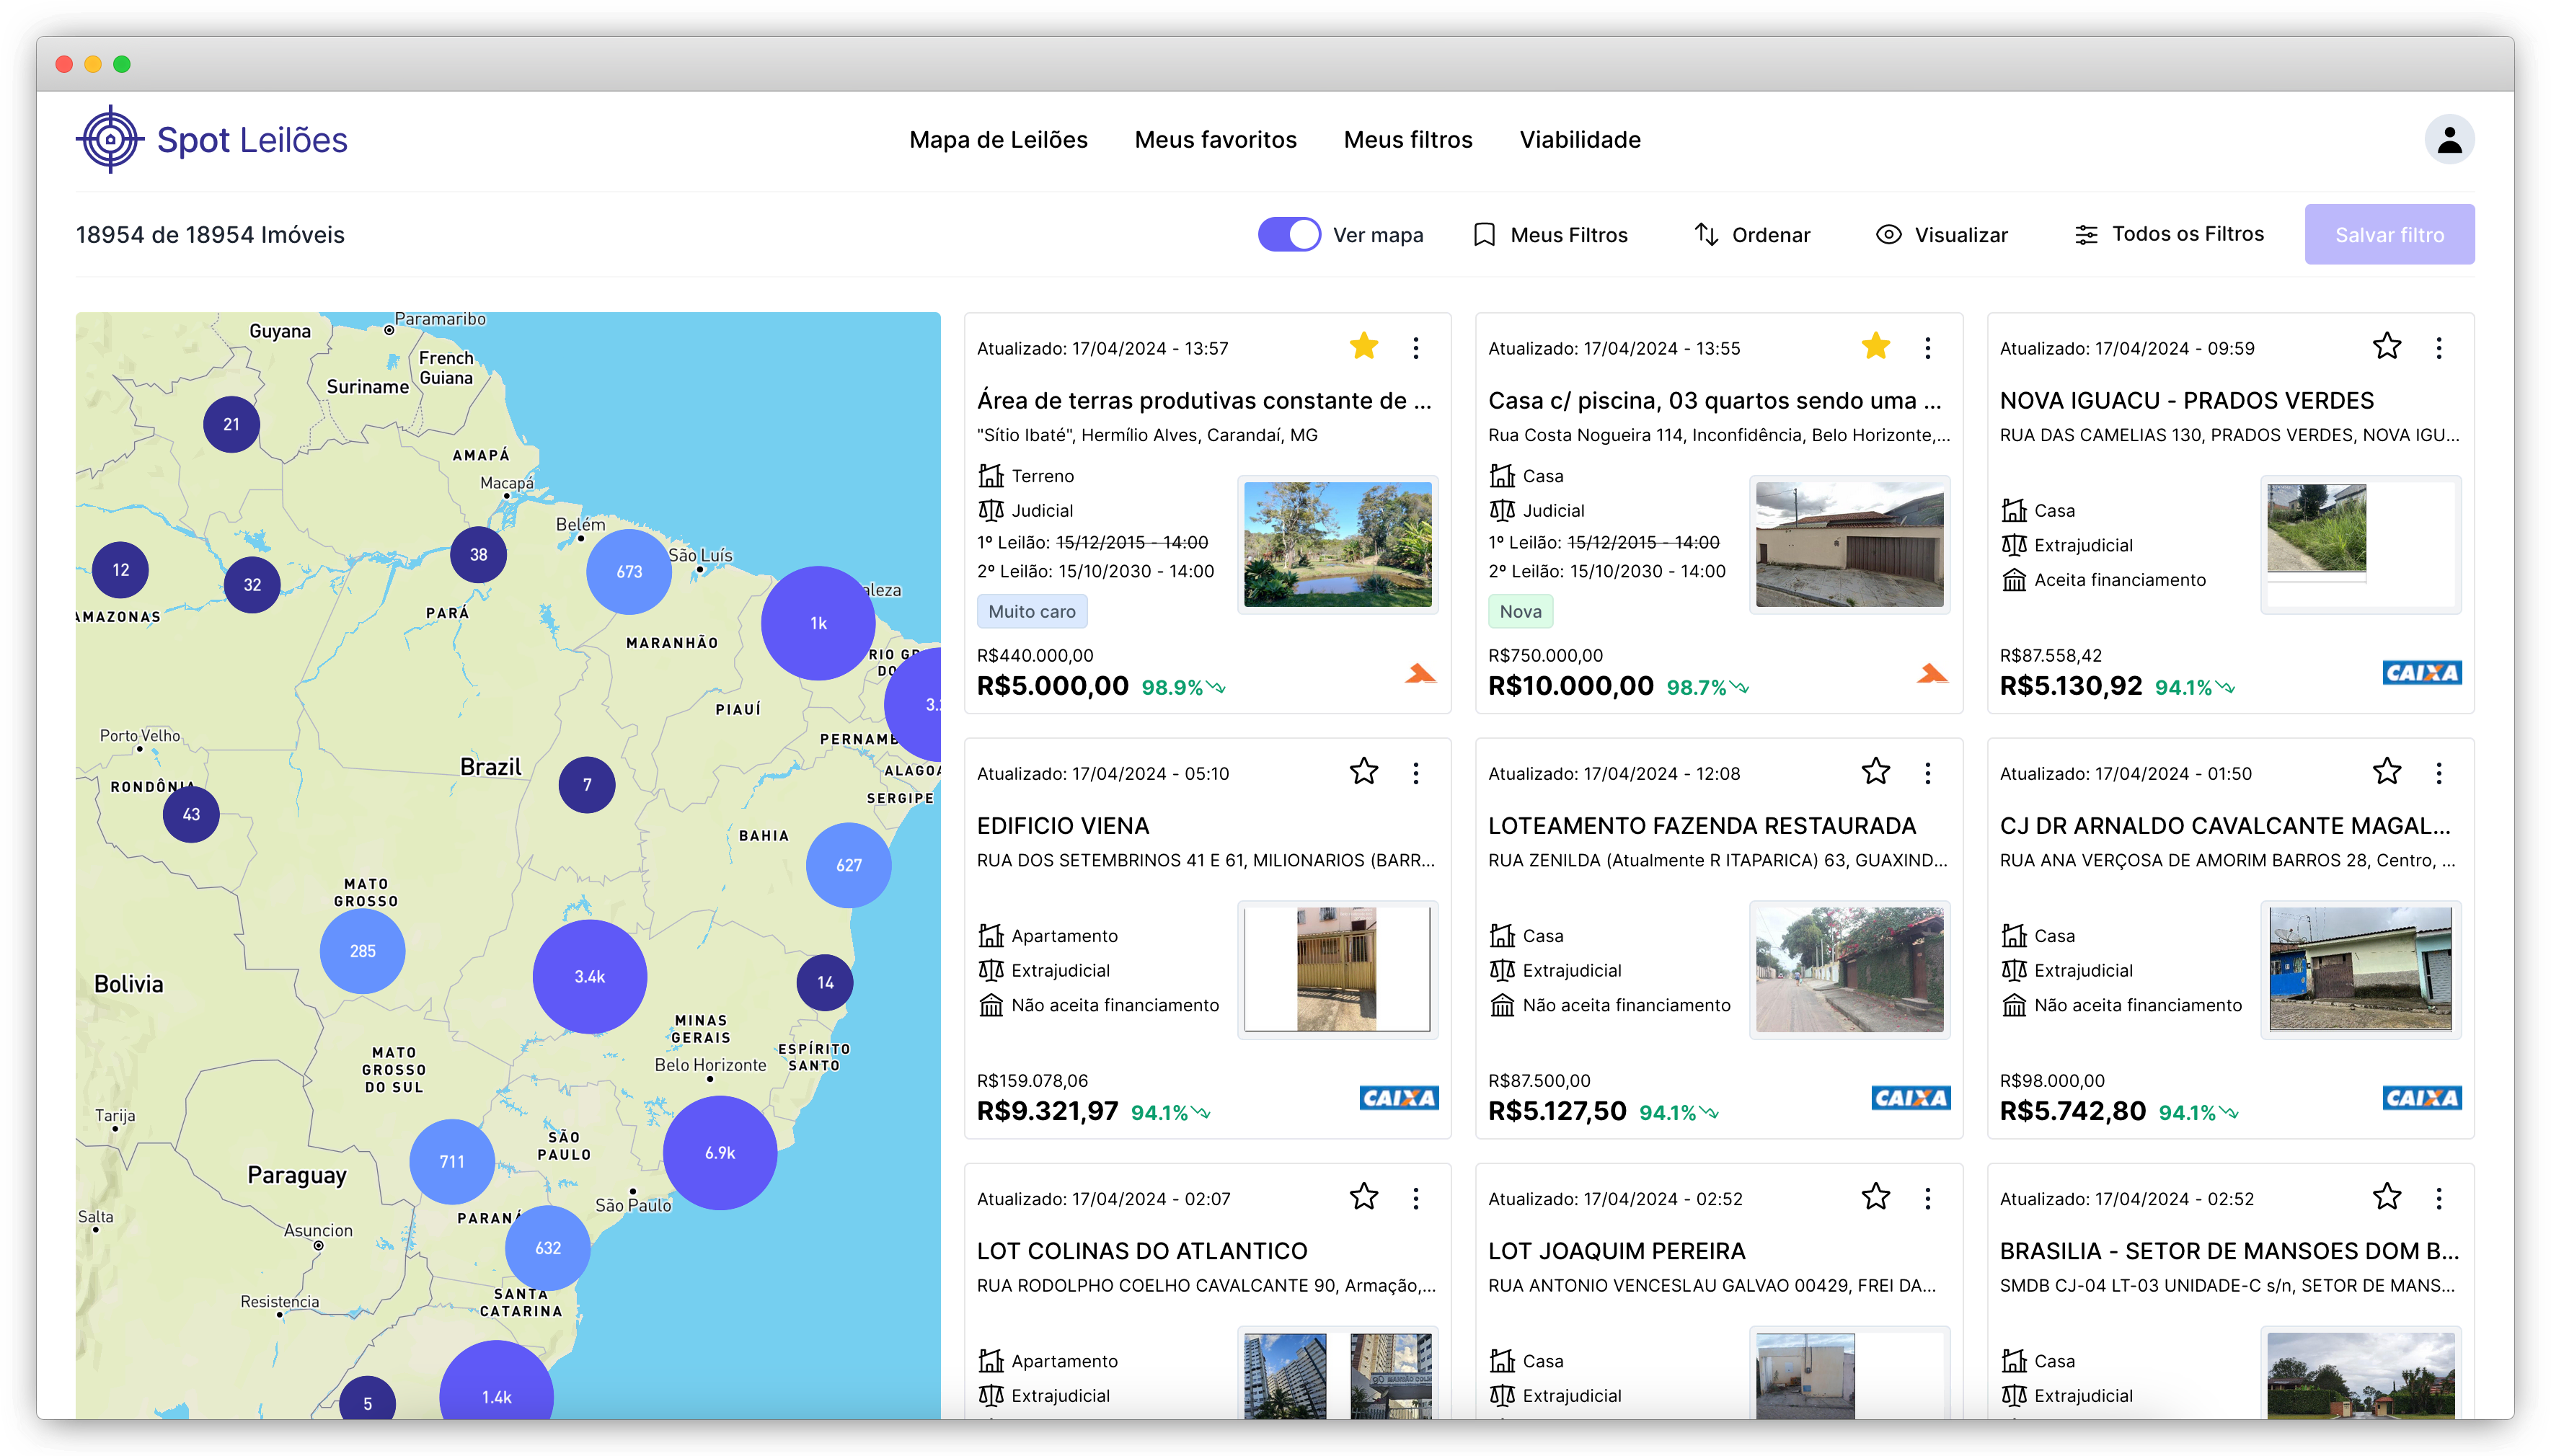Unfavorite the Área de terras produtivas listing
Image resolution: width=2551 pixels, height=1456 pixels.
coord(1363,346)
